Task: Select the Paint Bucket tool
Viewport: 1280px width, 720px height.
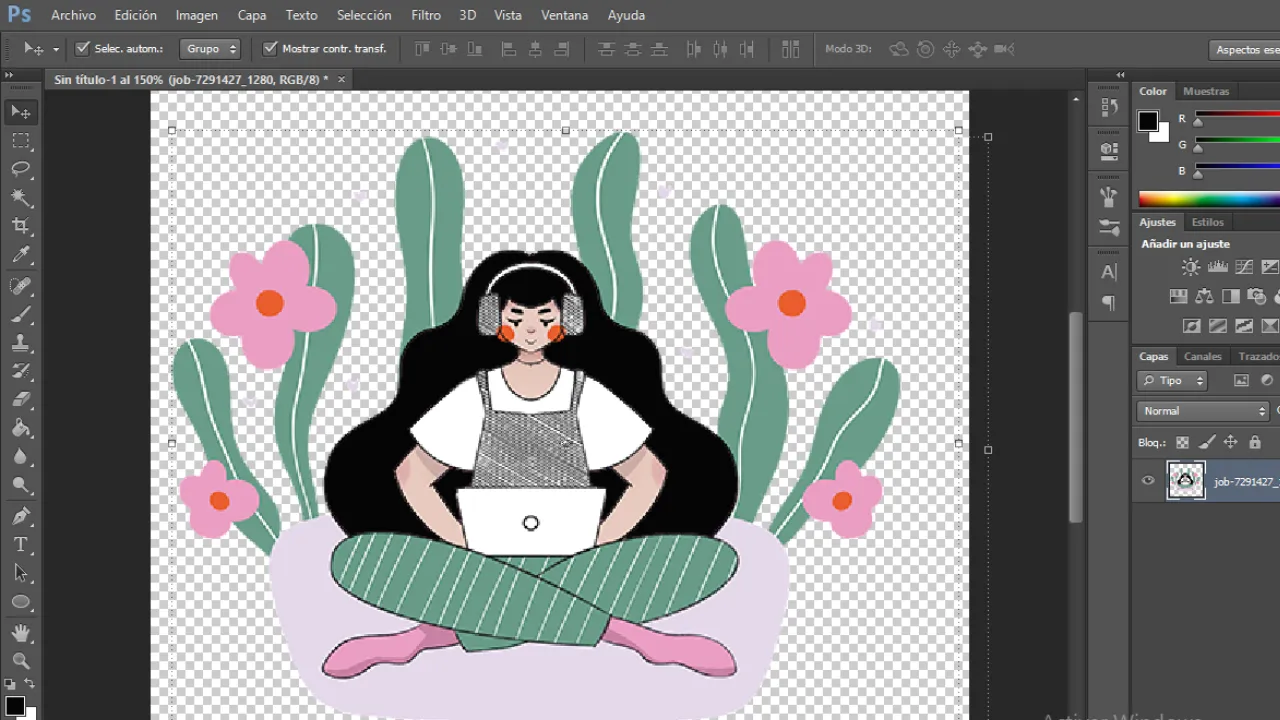Action: (21, 428)
